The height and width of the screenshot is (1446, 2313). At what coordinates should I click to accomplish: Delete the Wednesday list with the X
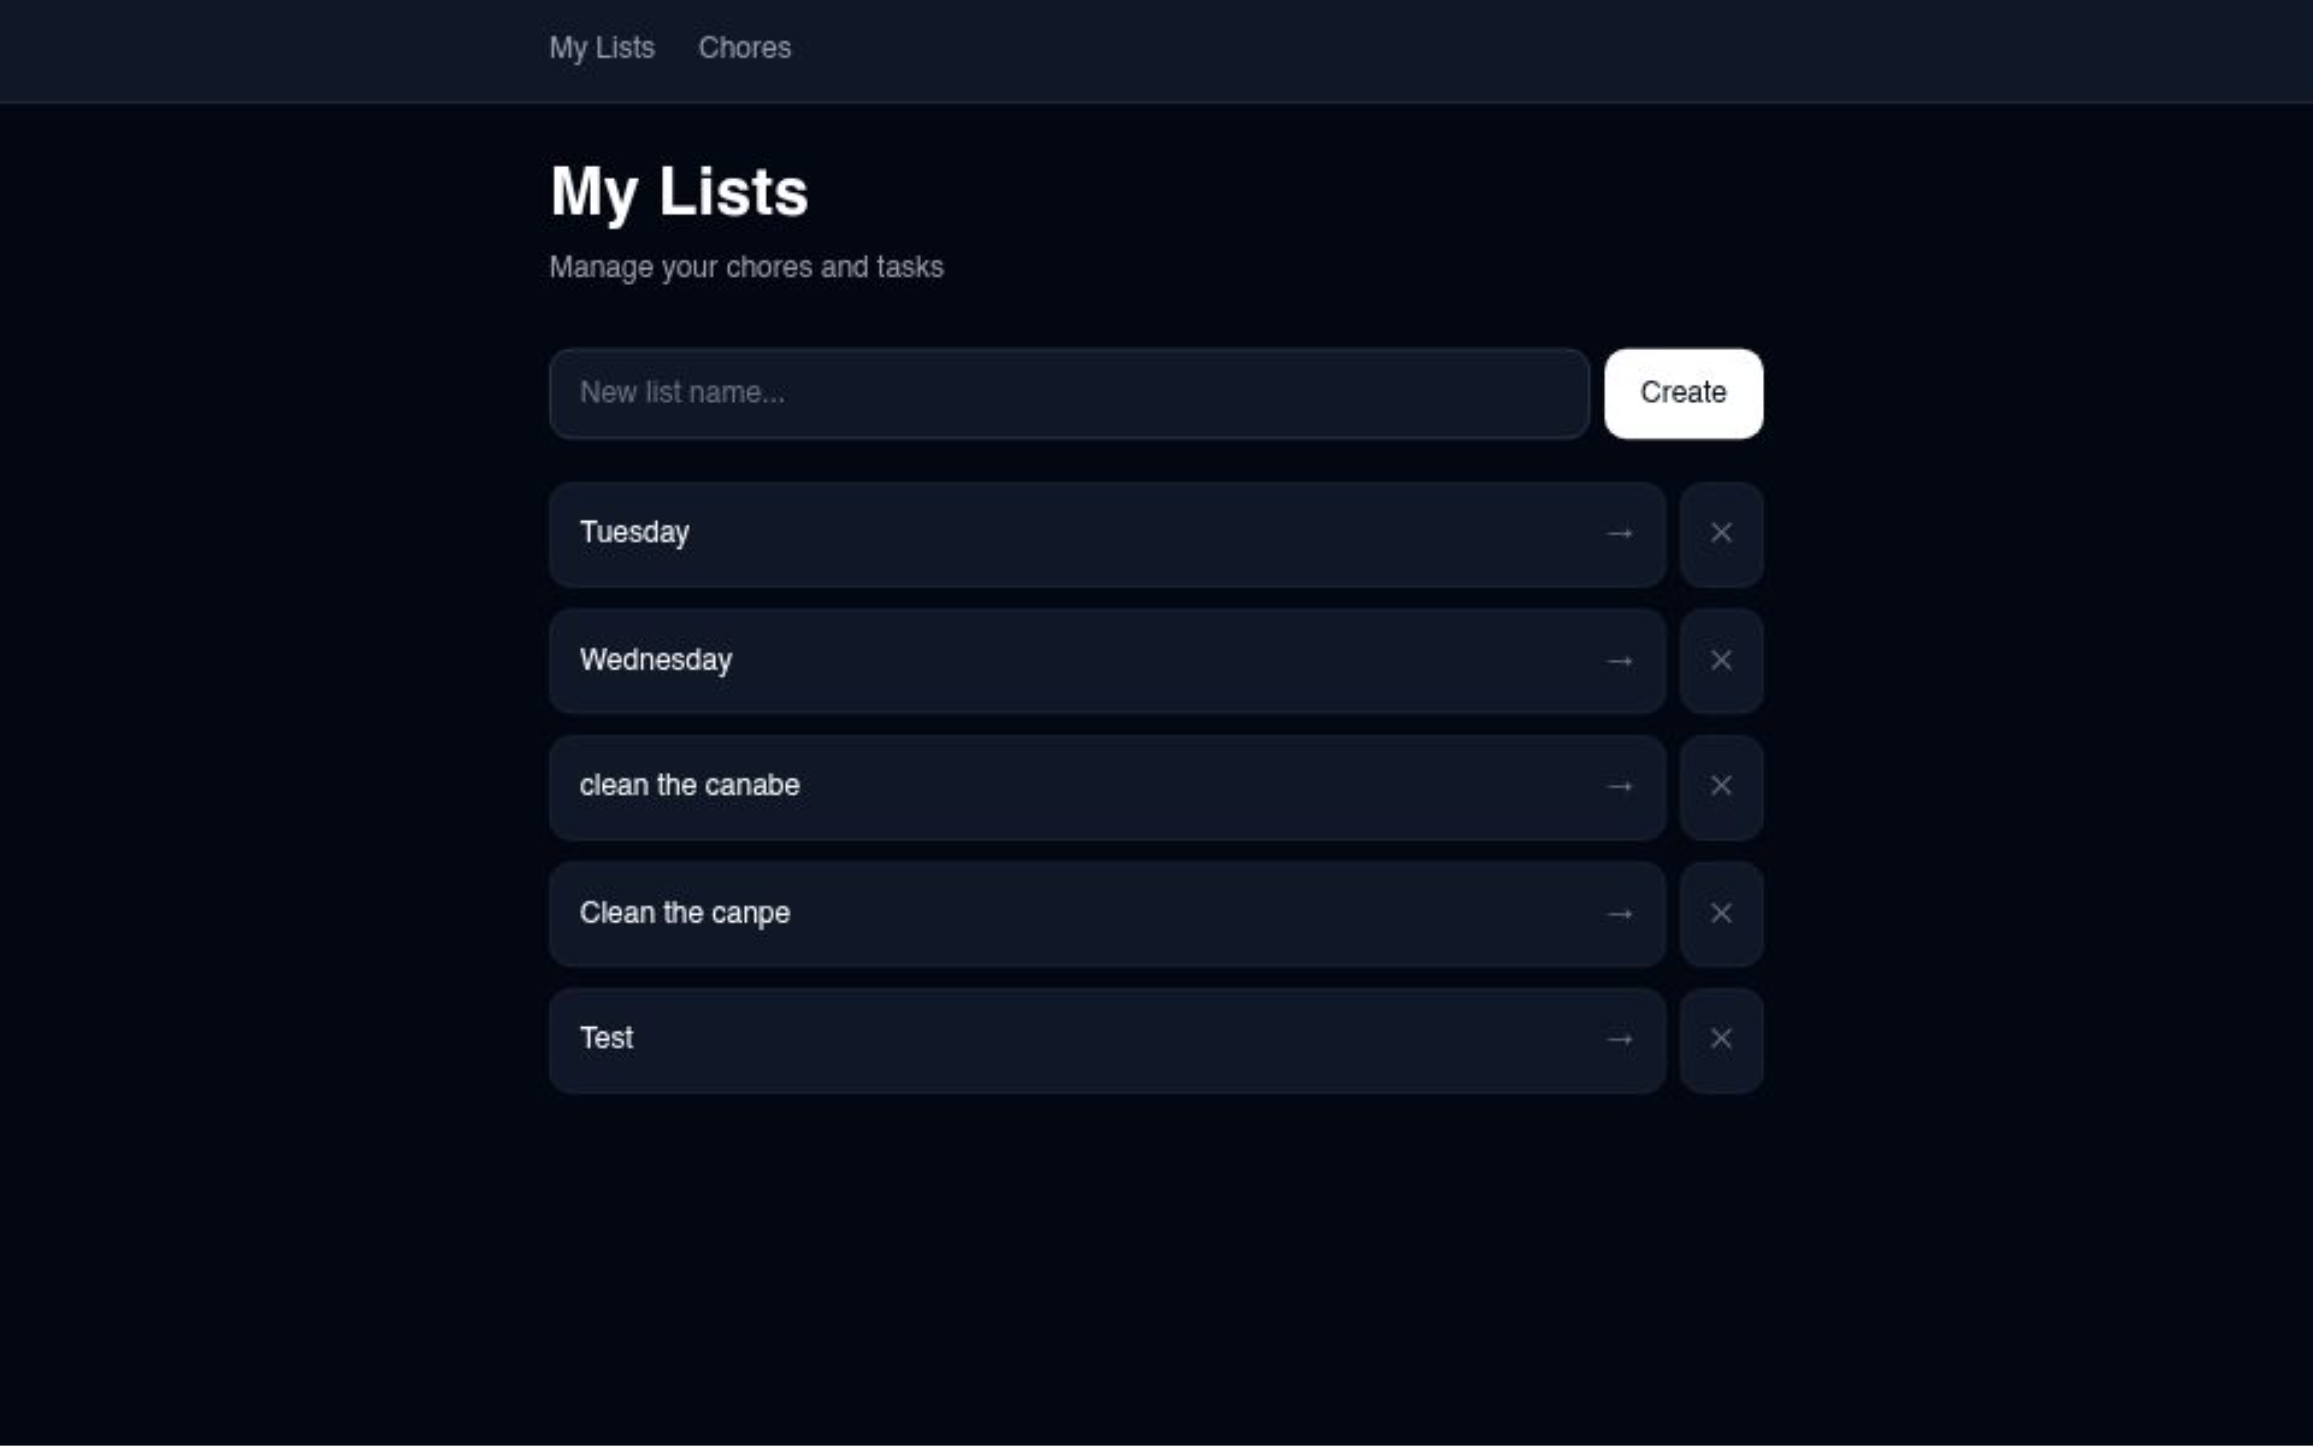(x=1721, y=661)
